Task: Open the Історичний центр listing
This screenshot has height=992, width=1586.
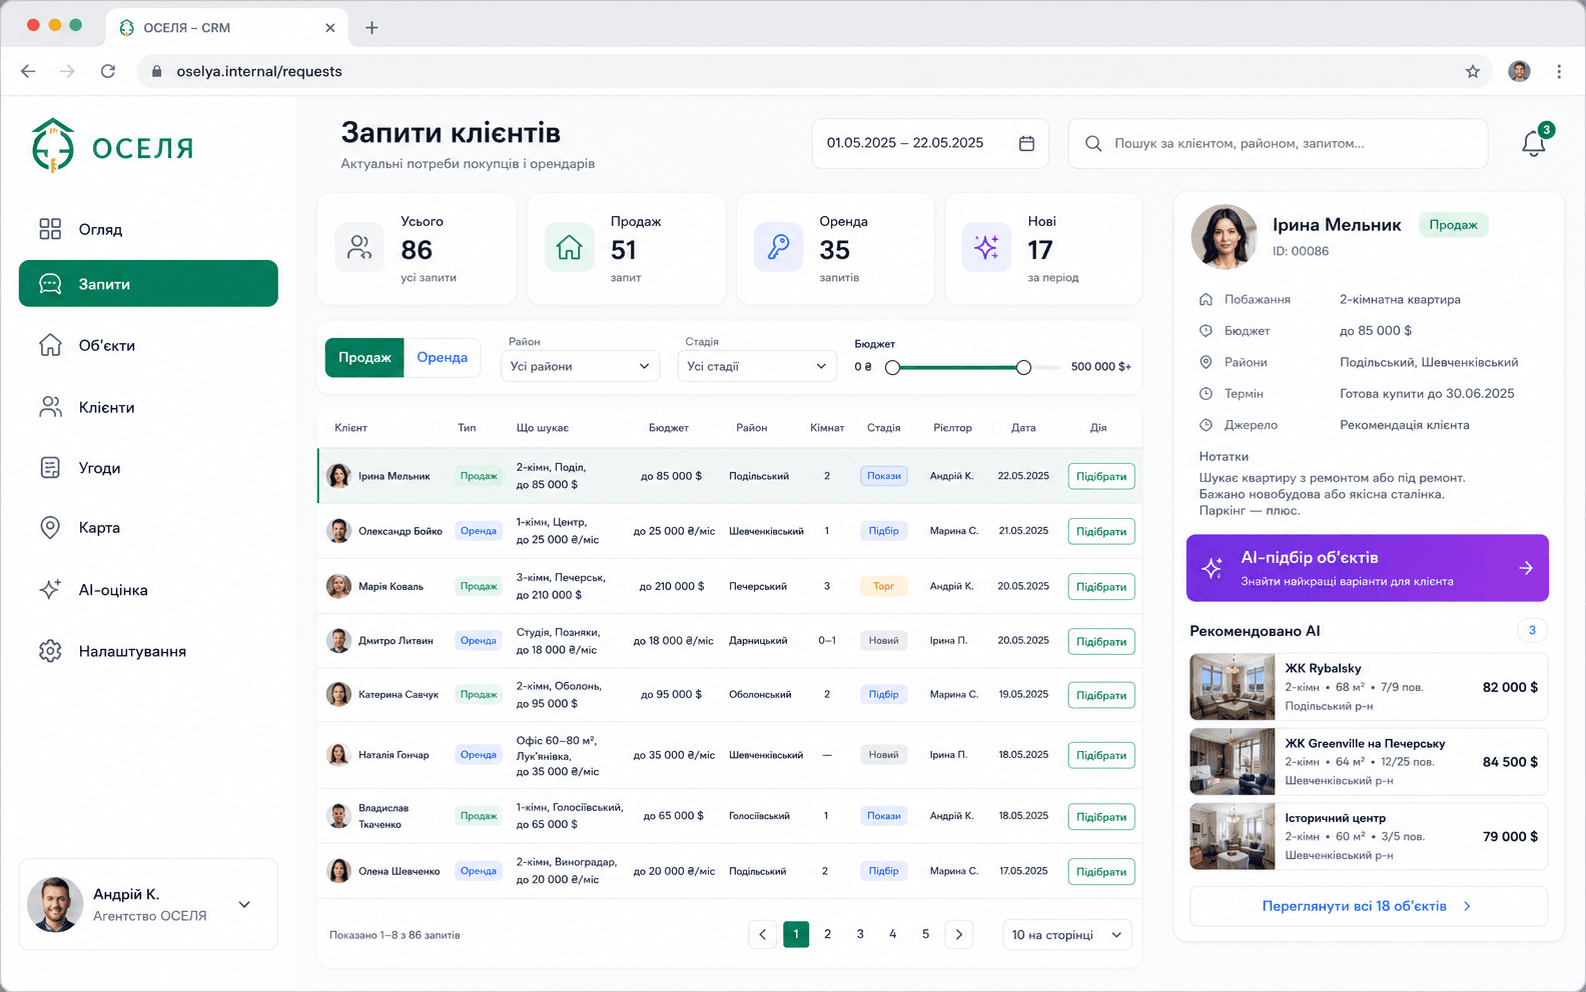Action: tap(1368, 836)
